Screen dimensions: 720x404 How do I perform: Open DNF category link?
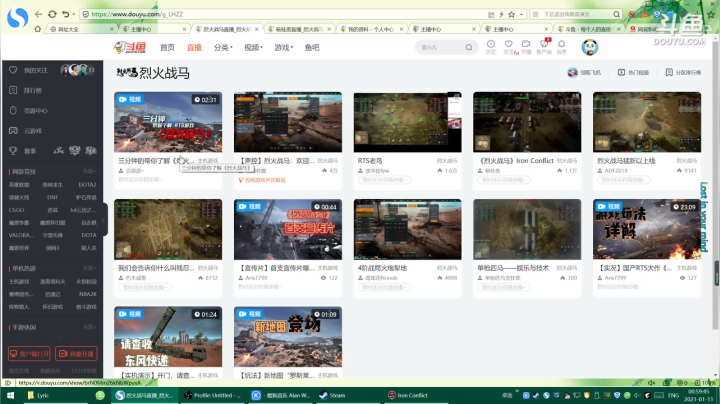52,197
